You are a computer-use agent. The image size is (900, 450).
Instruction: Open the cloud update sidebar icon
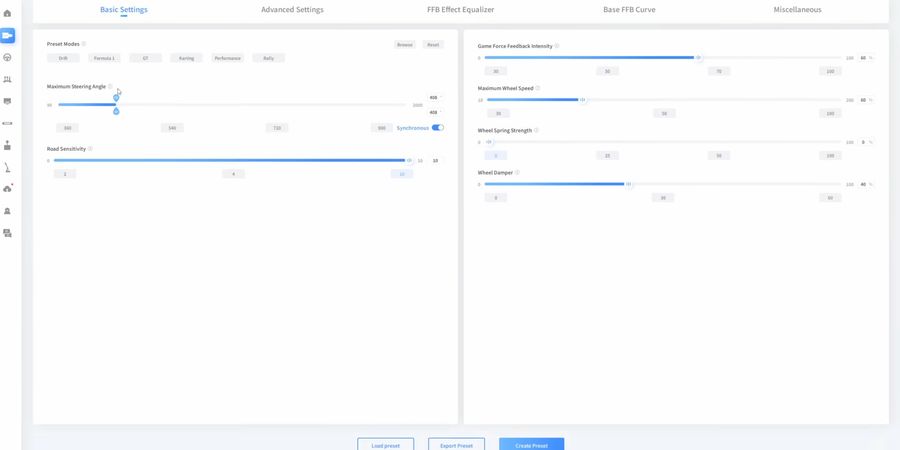point(8,188)
